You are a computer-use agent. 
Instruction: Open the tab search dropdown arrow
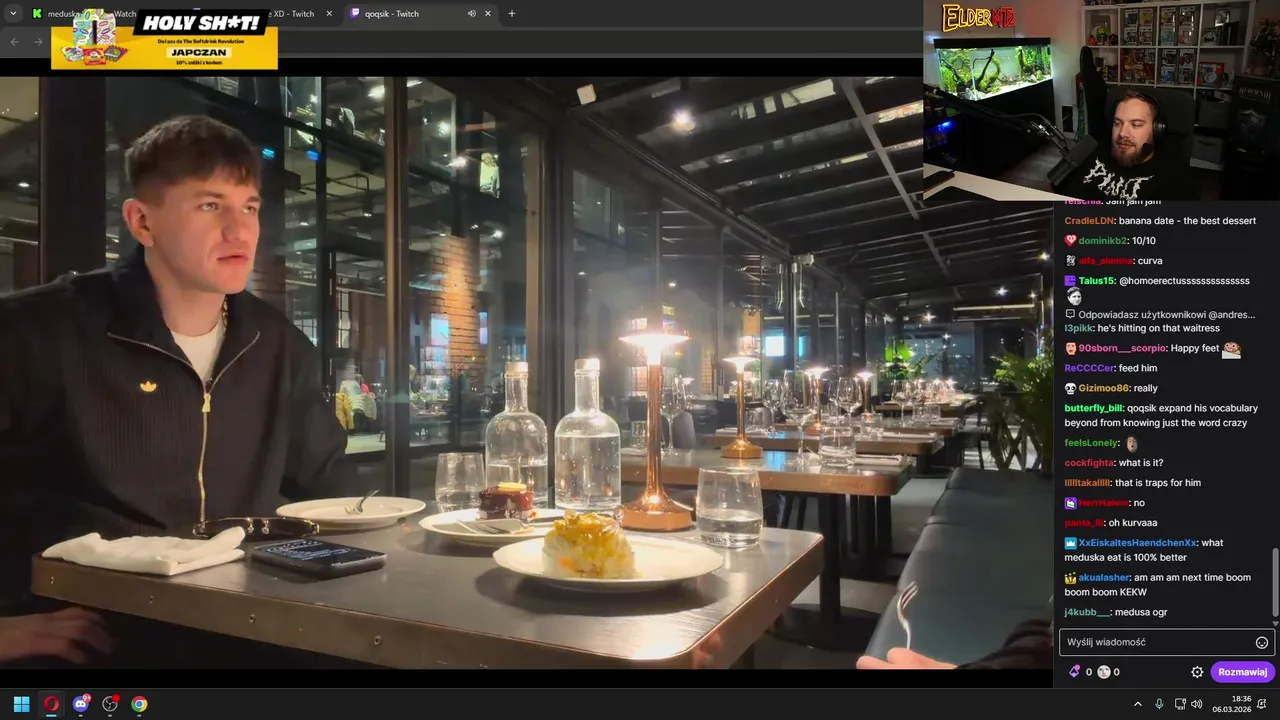(x=13, y=13)
